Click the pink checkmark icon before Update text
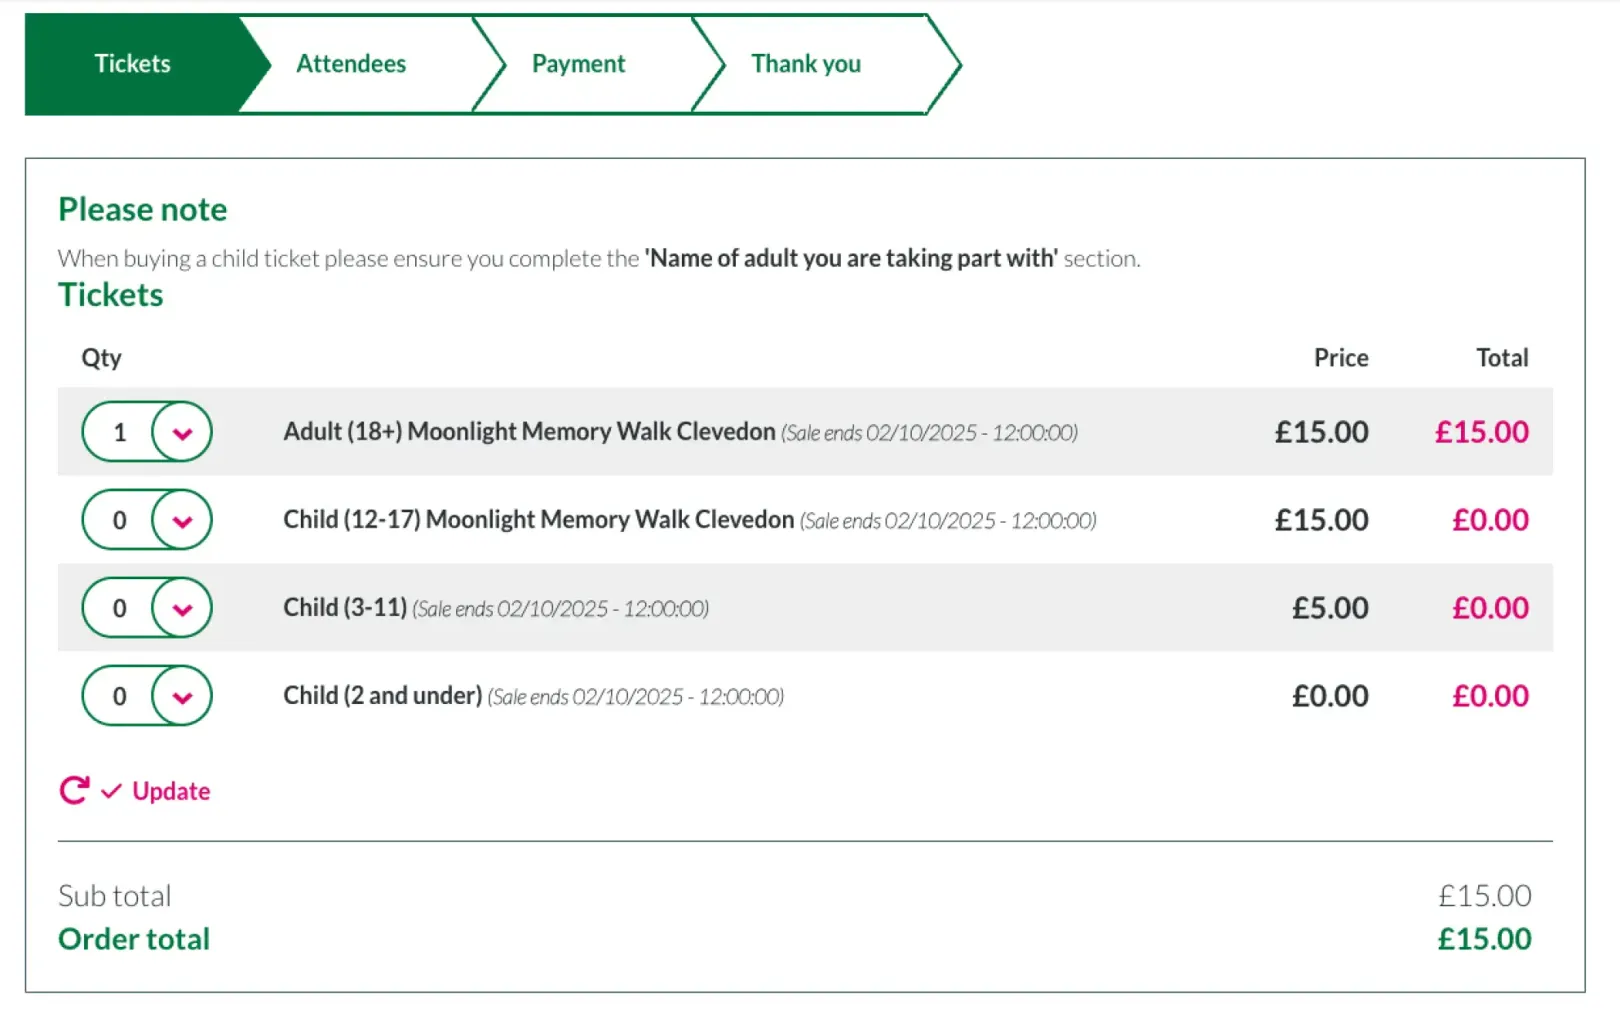The height and width of the screenshot is (1031, 1620). click(x=110, y=790)
